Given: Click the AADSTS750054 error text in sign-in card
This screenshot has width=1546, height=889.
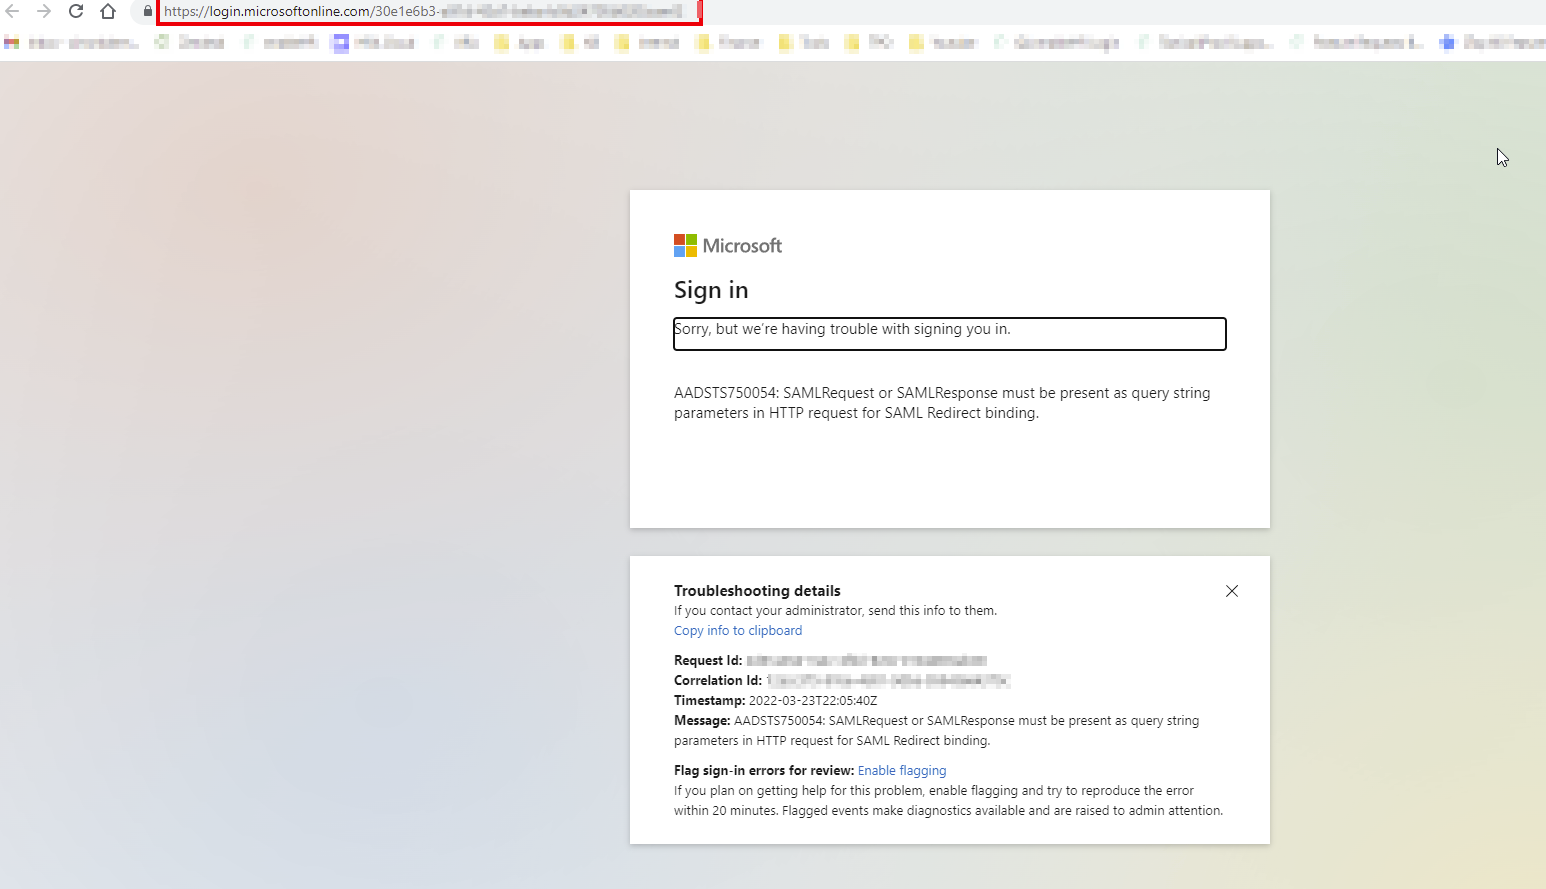Looking at the screenshot, I should coord(942,403).
